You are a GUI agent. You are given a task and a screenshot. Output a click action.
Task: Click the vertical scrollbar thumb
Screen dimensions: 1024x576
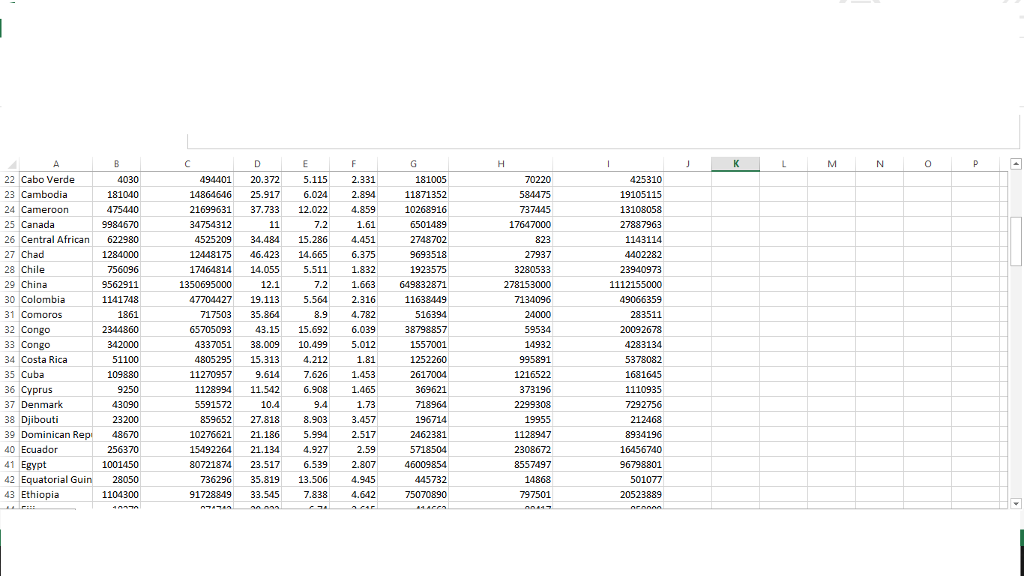pos(1016,241)
